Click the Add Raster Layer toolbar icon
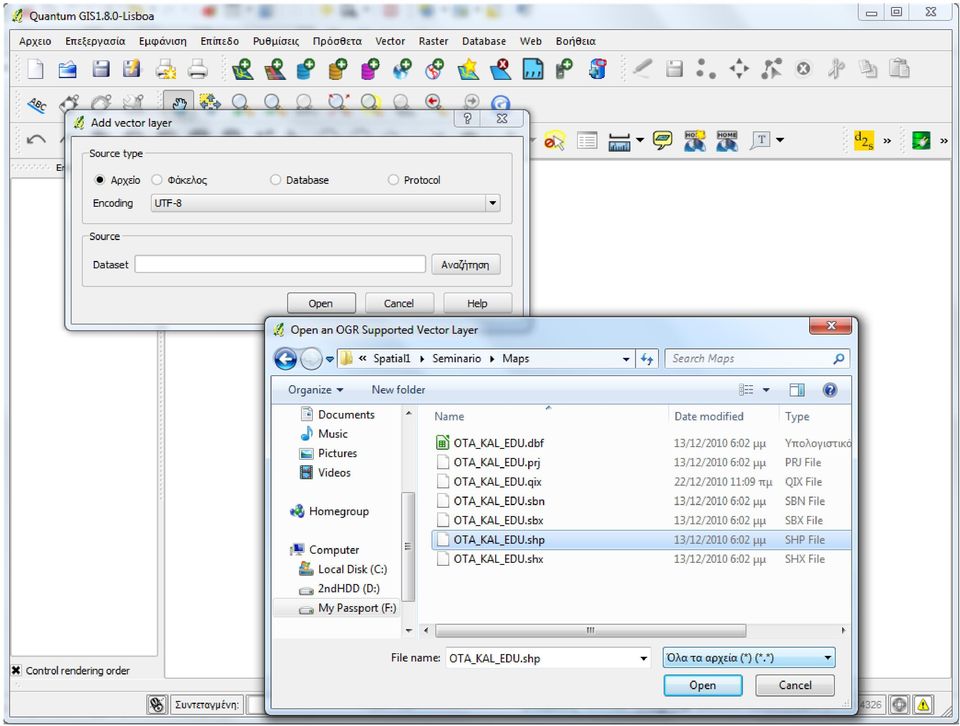Viewport: 960px width, 726px height. [x=275, y=69]
